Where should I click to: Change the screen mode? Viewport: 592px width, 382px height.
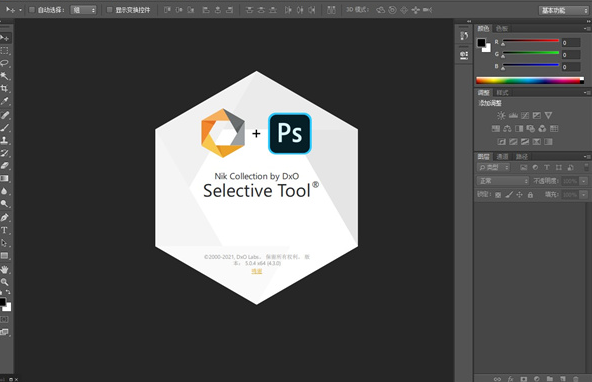4,332
